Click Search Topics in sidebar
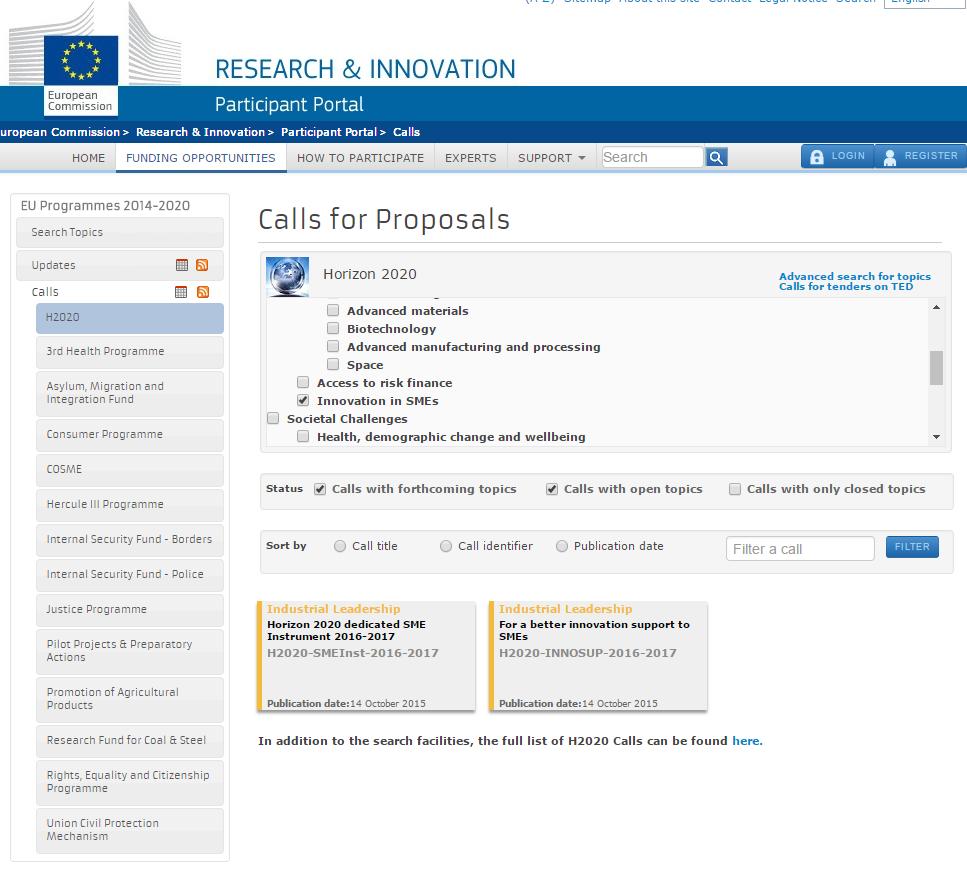This screenshot has height=875, width=967. (x=120, y=232)
